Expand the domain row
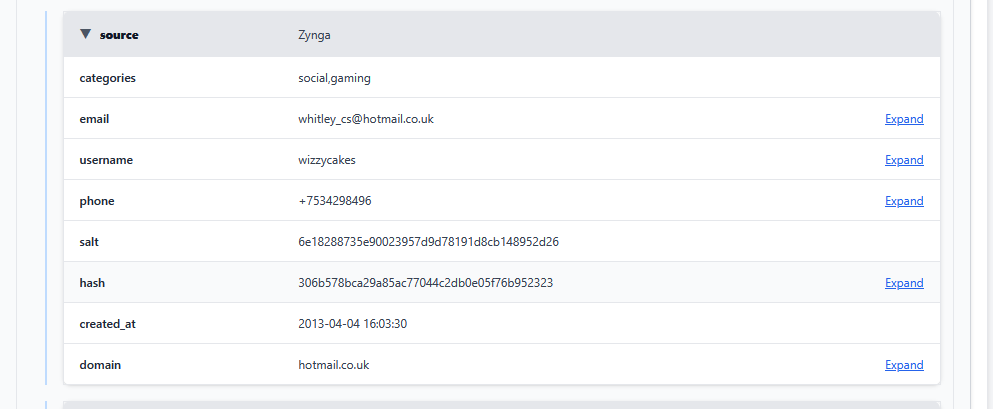The height and width of the screenshot is (409, 993). pos(904,365)
